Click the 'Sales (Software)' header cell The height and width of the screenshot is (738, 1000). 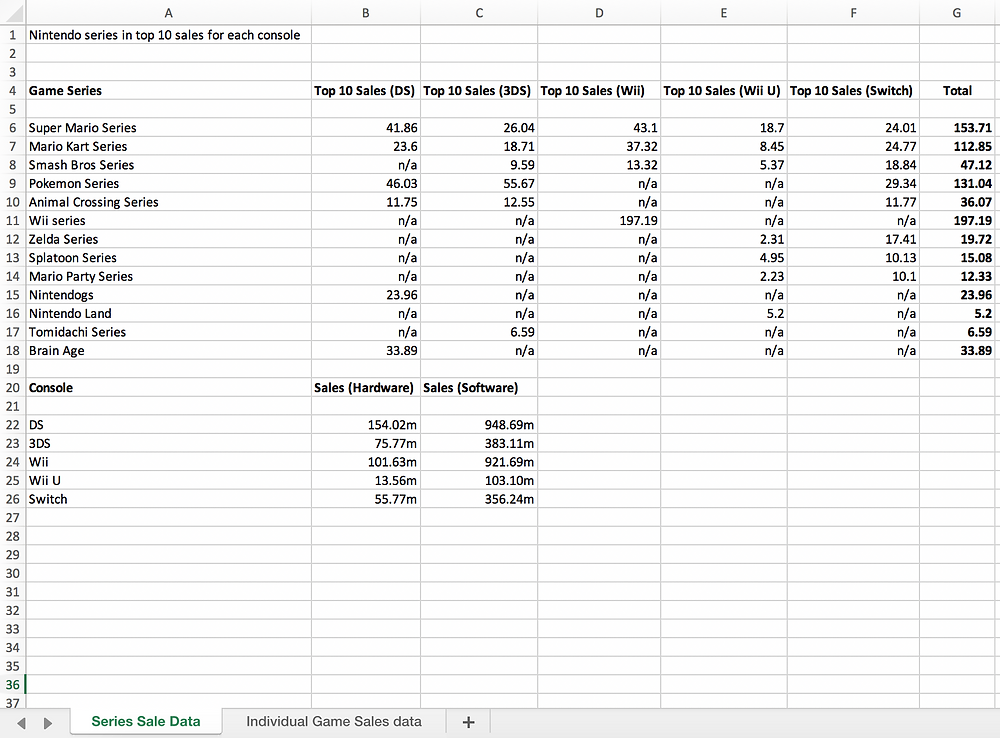pos(479,388)
